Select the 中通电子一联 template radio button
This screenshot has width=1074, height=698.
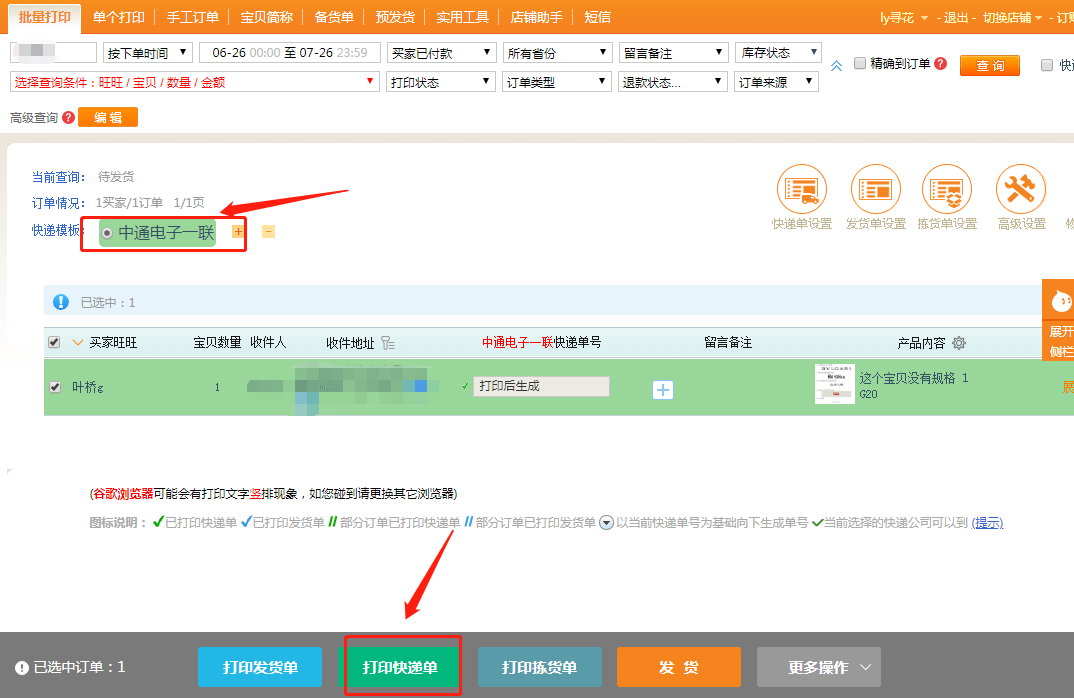click(x=107, y=233)
